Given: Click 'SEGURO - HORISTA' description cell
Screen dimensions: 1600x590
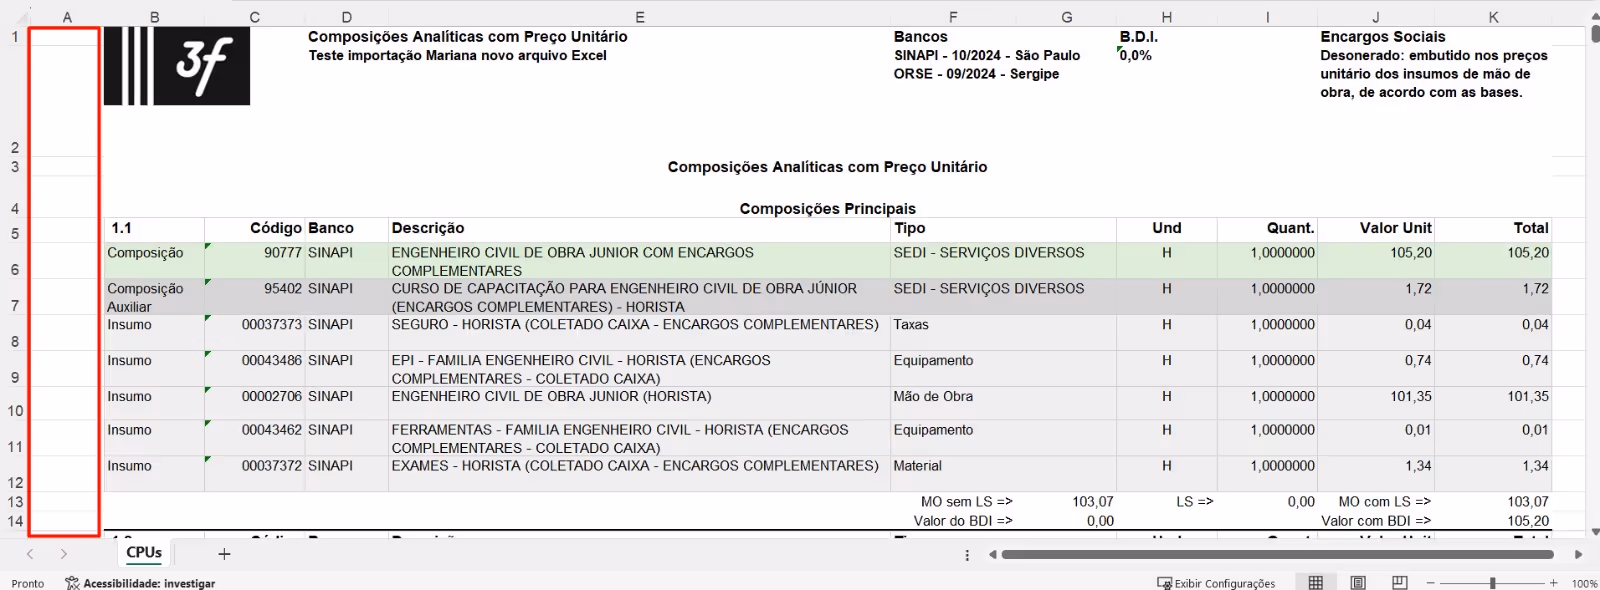Looking at the screenshot, I should [x=640, y=333].
